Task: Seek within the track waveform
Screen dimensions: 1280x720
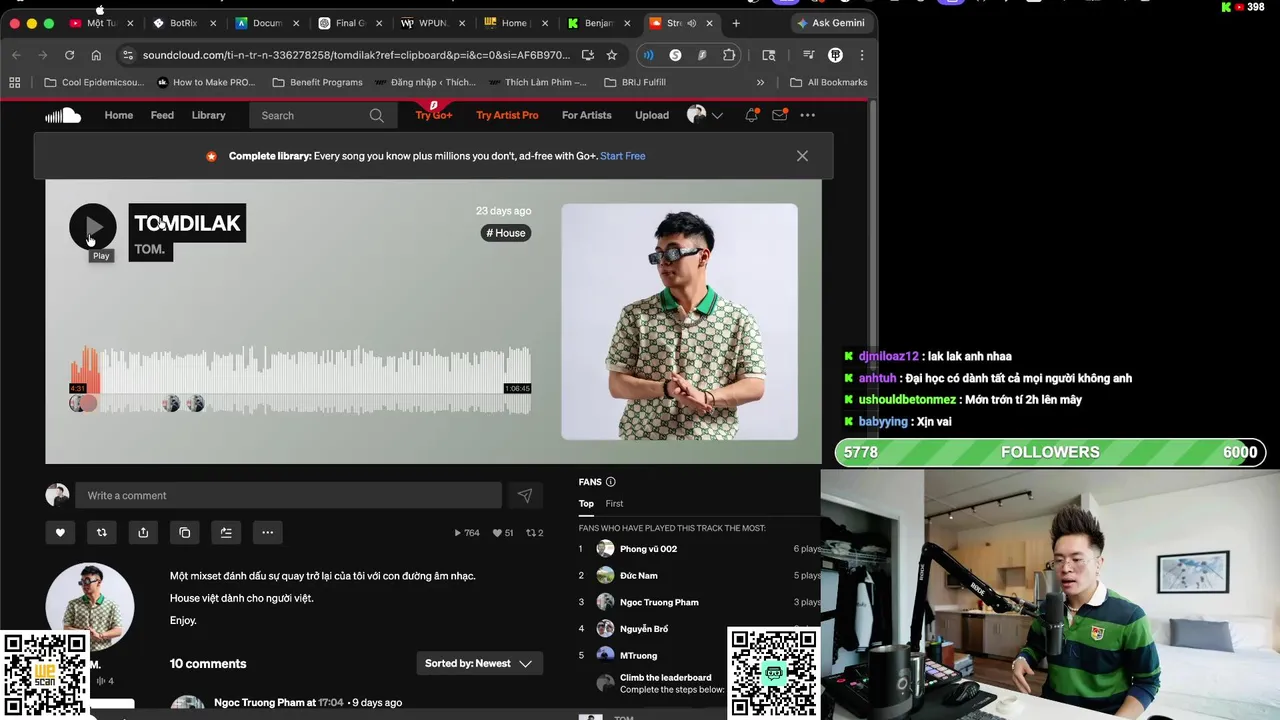Action: [300, 378]
